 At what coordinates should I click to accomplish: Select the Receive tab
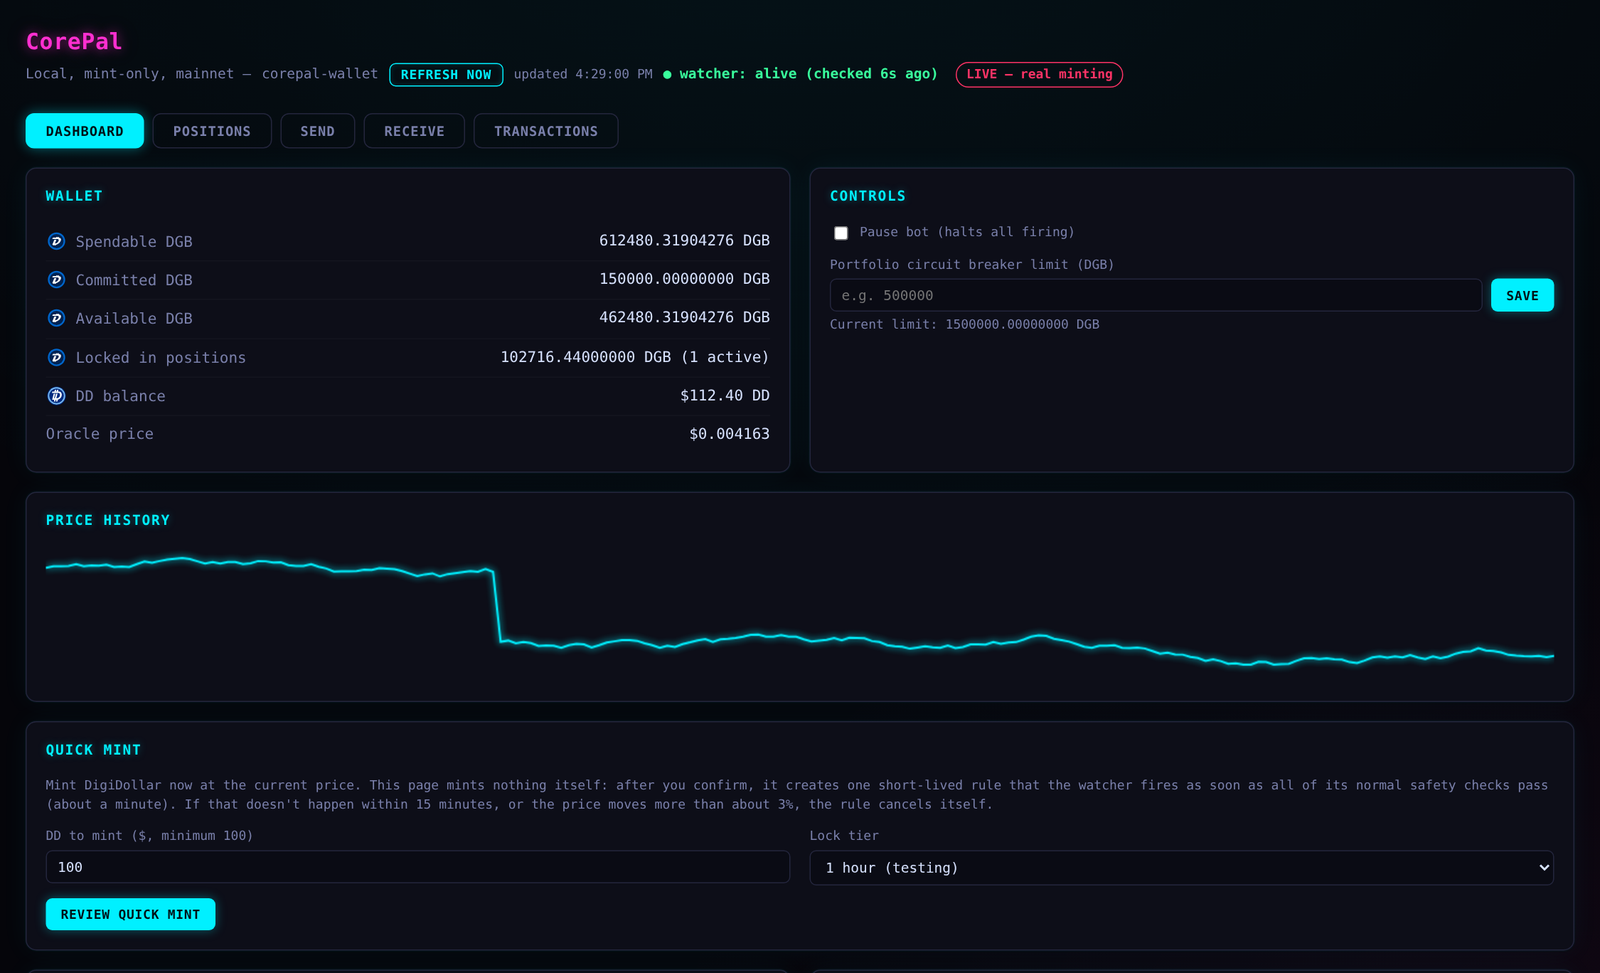[414, 131]
